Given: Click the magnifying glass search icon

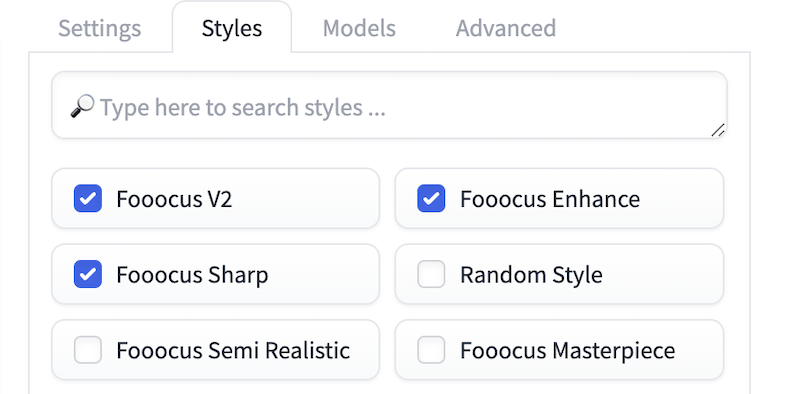Looking at the screenshot, I should point(82,106).
